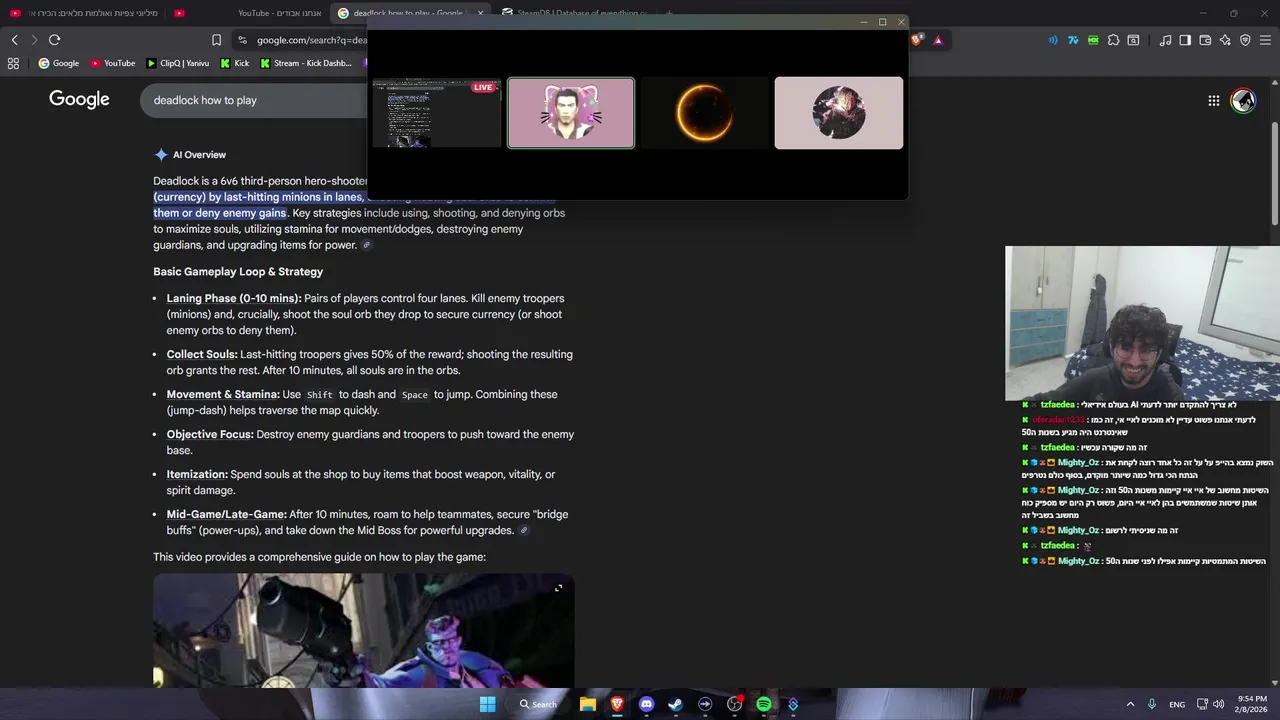The height and width of the screenshot is (720, 1280).
Task: Open the ClipQ | Yanivu bookmark
Action: click(178, 63)
